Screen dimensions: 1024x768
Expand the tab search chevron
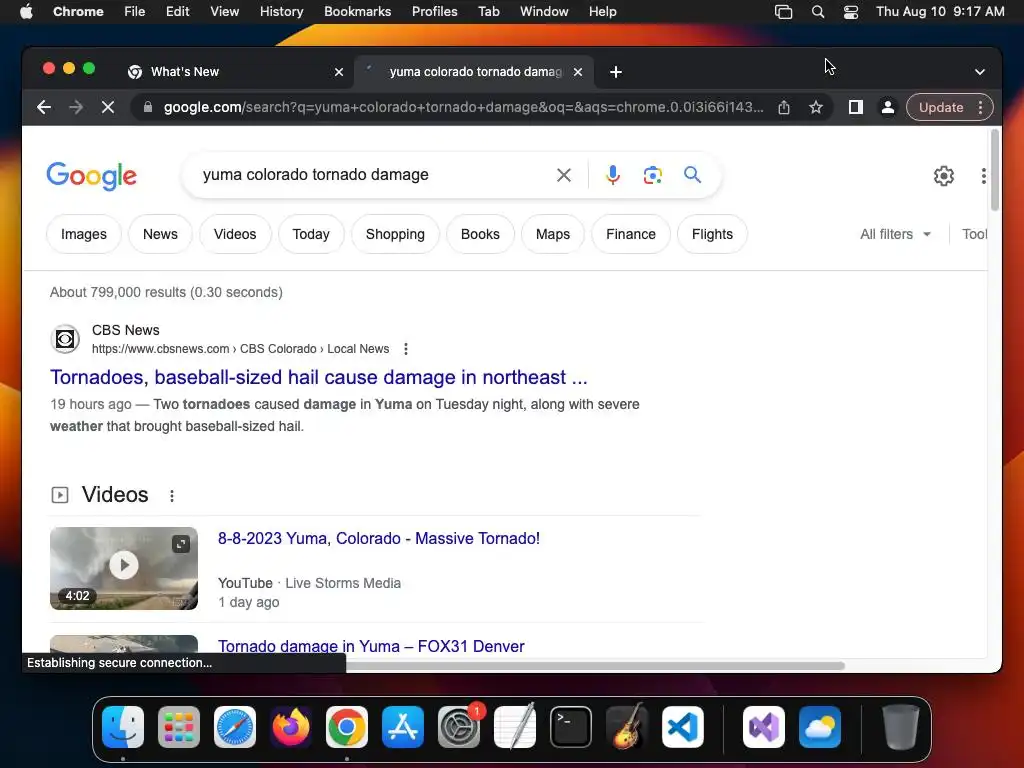pyautogui.click(x=980, y=72)
